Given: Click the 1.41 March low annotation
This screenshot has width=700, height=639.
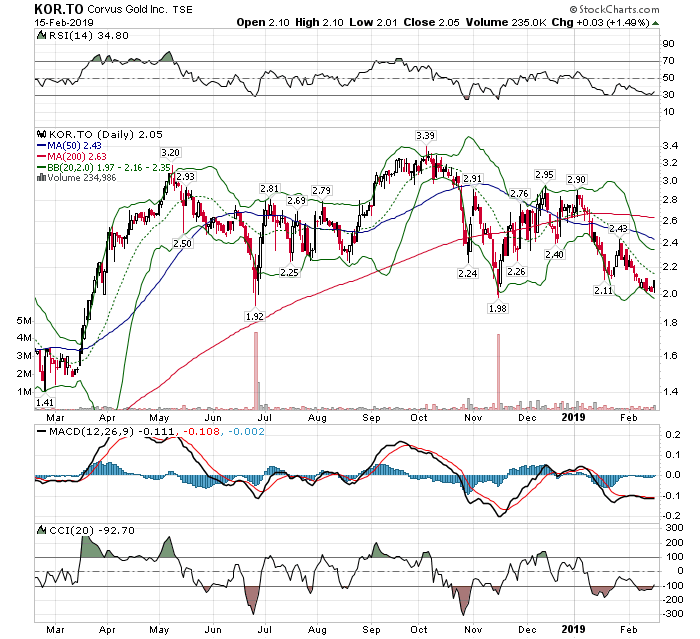Looking at the screenshot, I should 45,402.
